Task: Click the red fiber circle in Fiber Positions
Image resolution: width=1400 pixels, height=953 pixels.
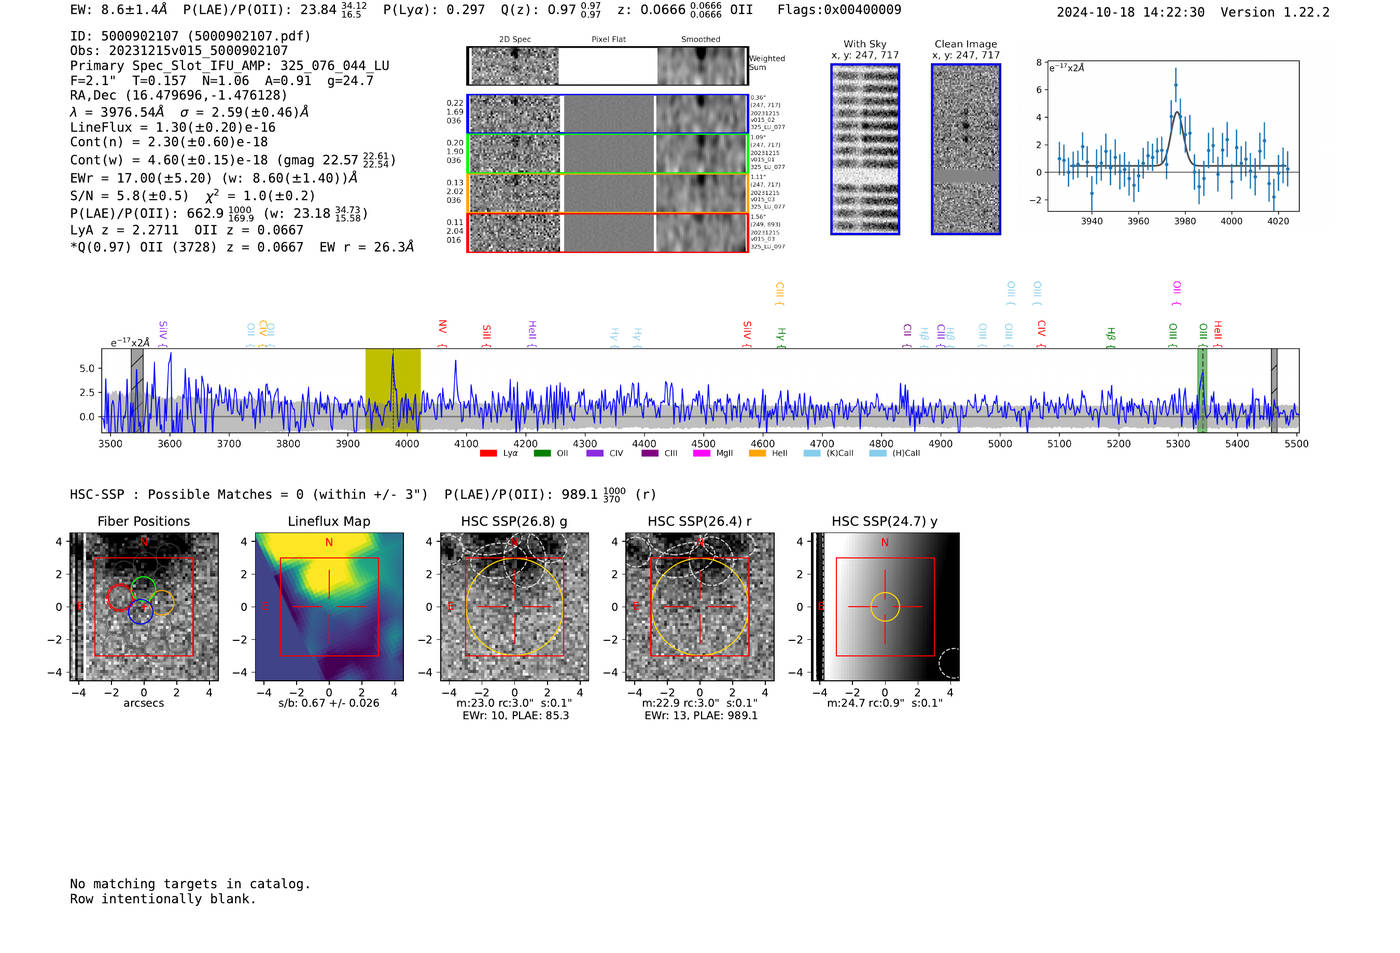Action: pyautogui.click(x=119, y=597)
